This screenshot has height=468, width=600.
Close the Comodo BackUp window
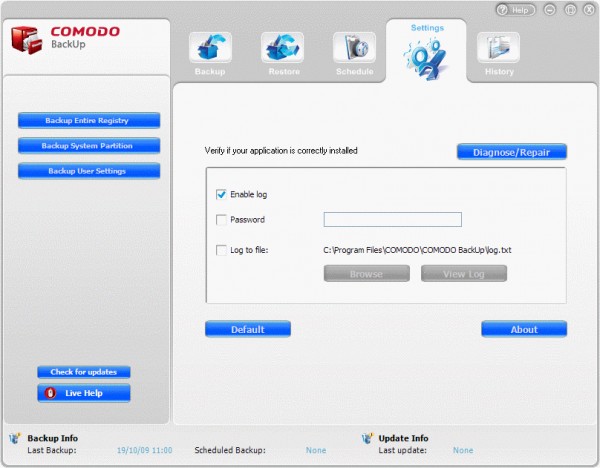point(589,10)
